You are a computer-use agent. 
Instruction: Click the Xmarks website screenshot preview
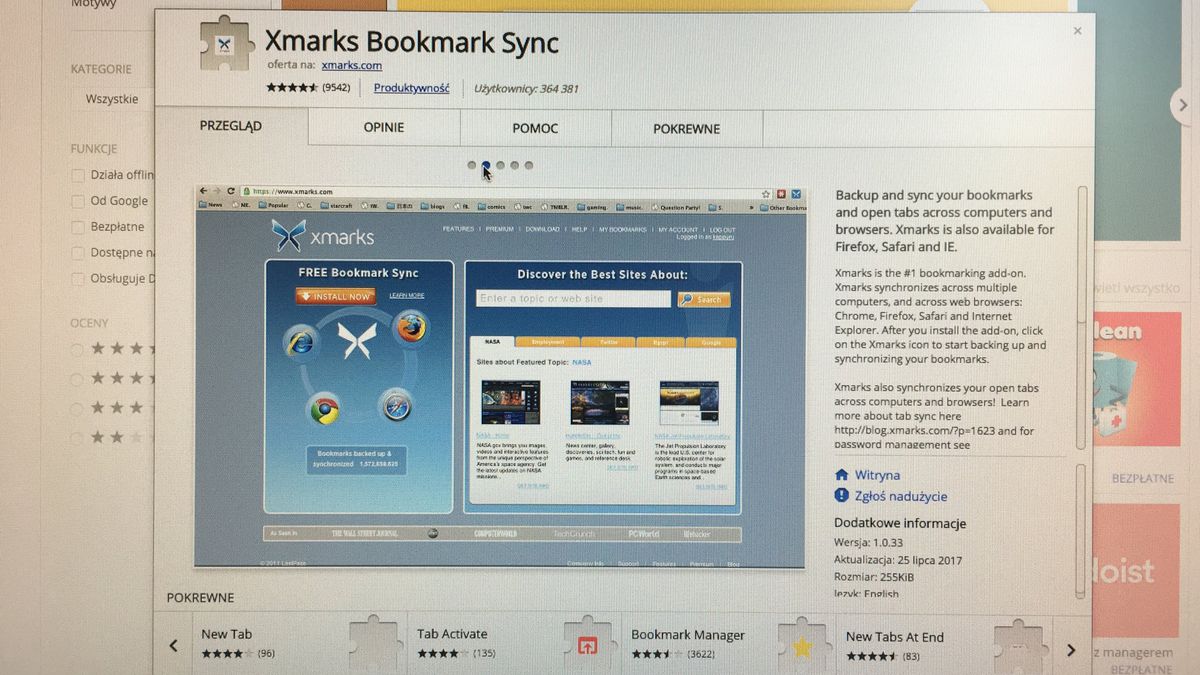[x=499, y=376]
